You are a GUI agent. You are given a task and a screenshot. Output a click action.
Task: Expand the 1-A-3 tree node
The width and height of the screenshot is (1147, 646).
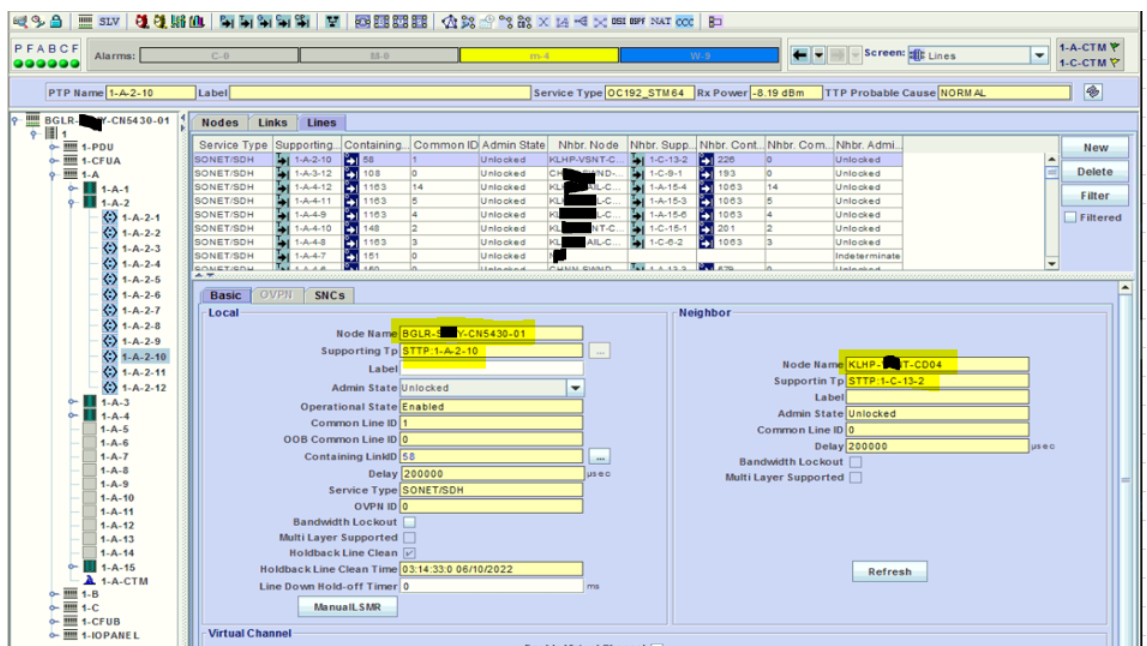click(72, 402)
